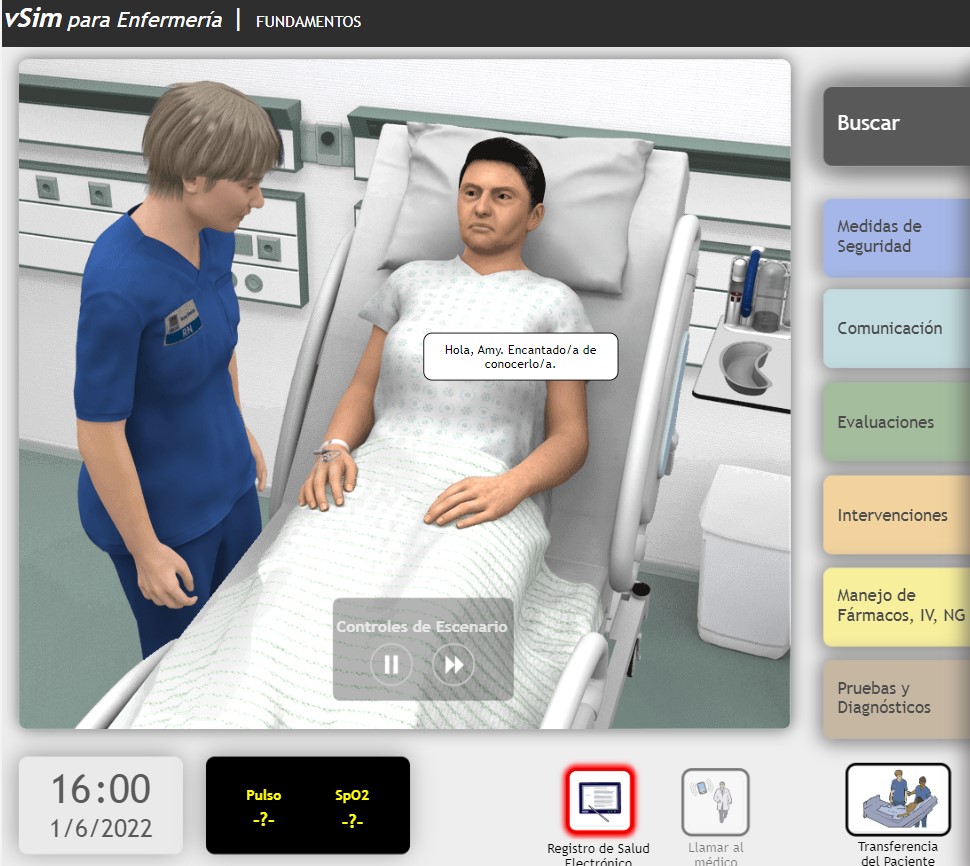Click the Pulso reading on monitor
Image resolution: width=970 pixels, height=866 pixels.
[x=264, y=808]
